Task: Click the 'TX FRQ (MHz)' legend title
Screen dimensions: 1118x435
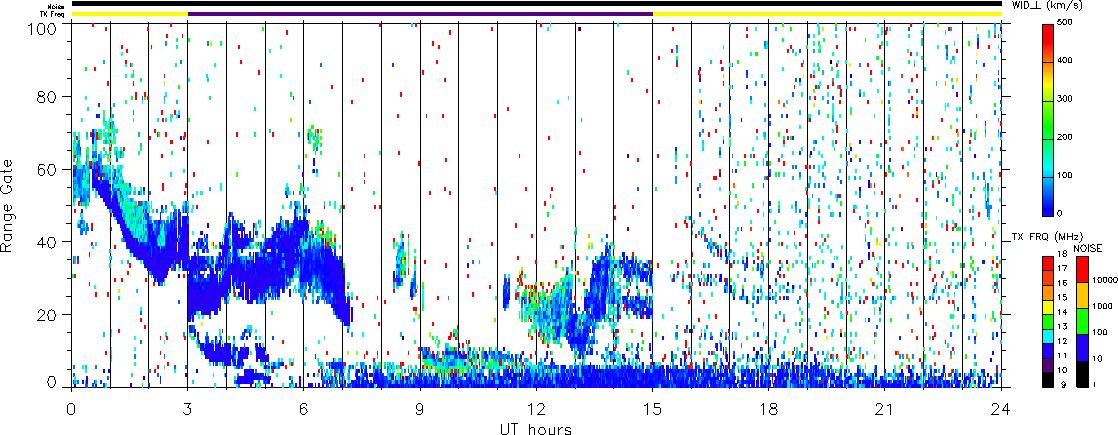Action: (1038, 236)
